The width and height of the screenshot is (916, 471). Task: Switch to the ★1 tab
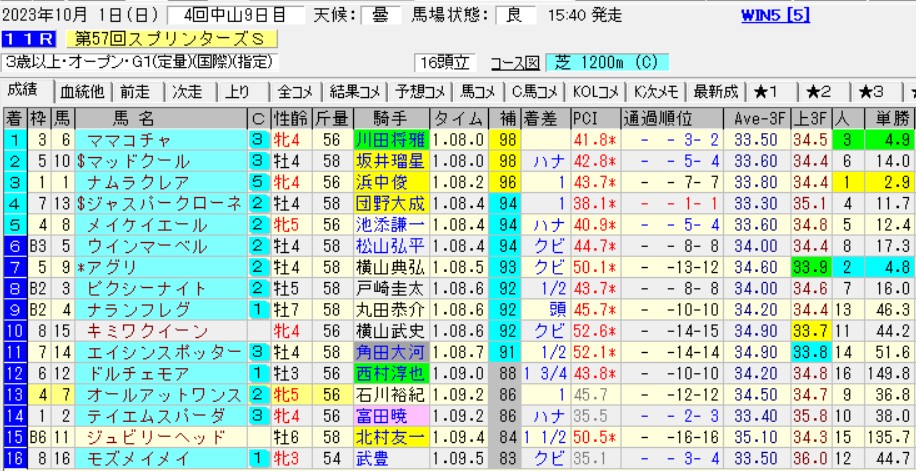(767, 92)
